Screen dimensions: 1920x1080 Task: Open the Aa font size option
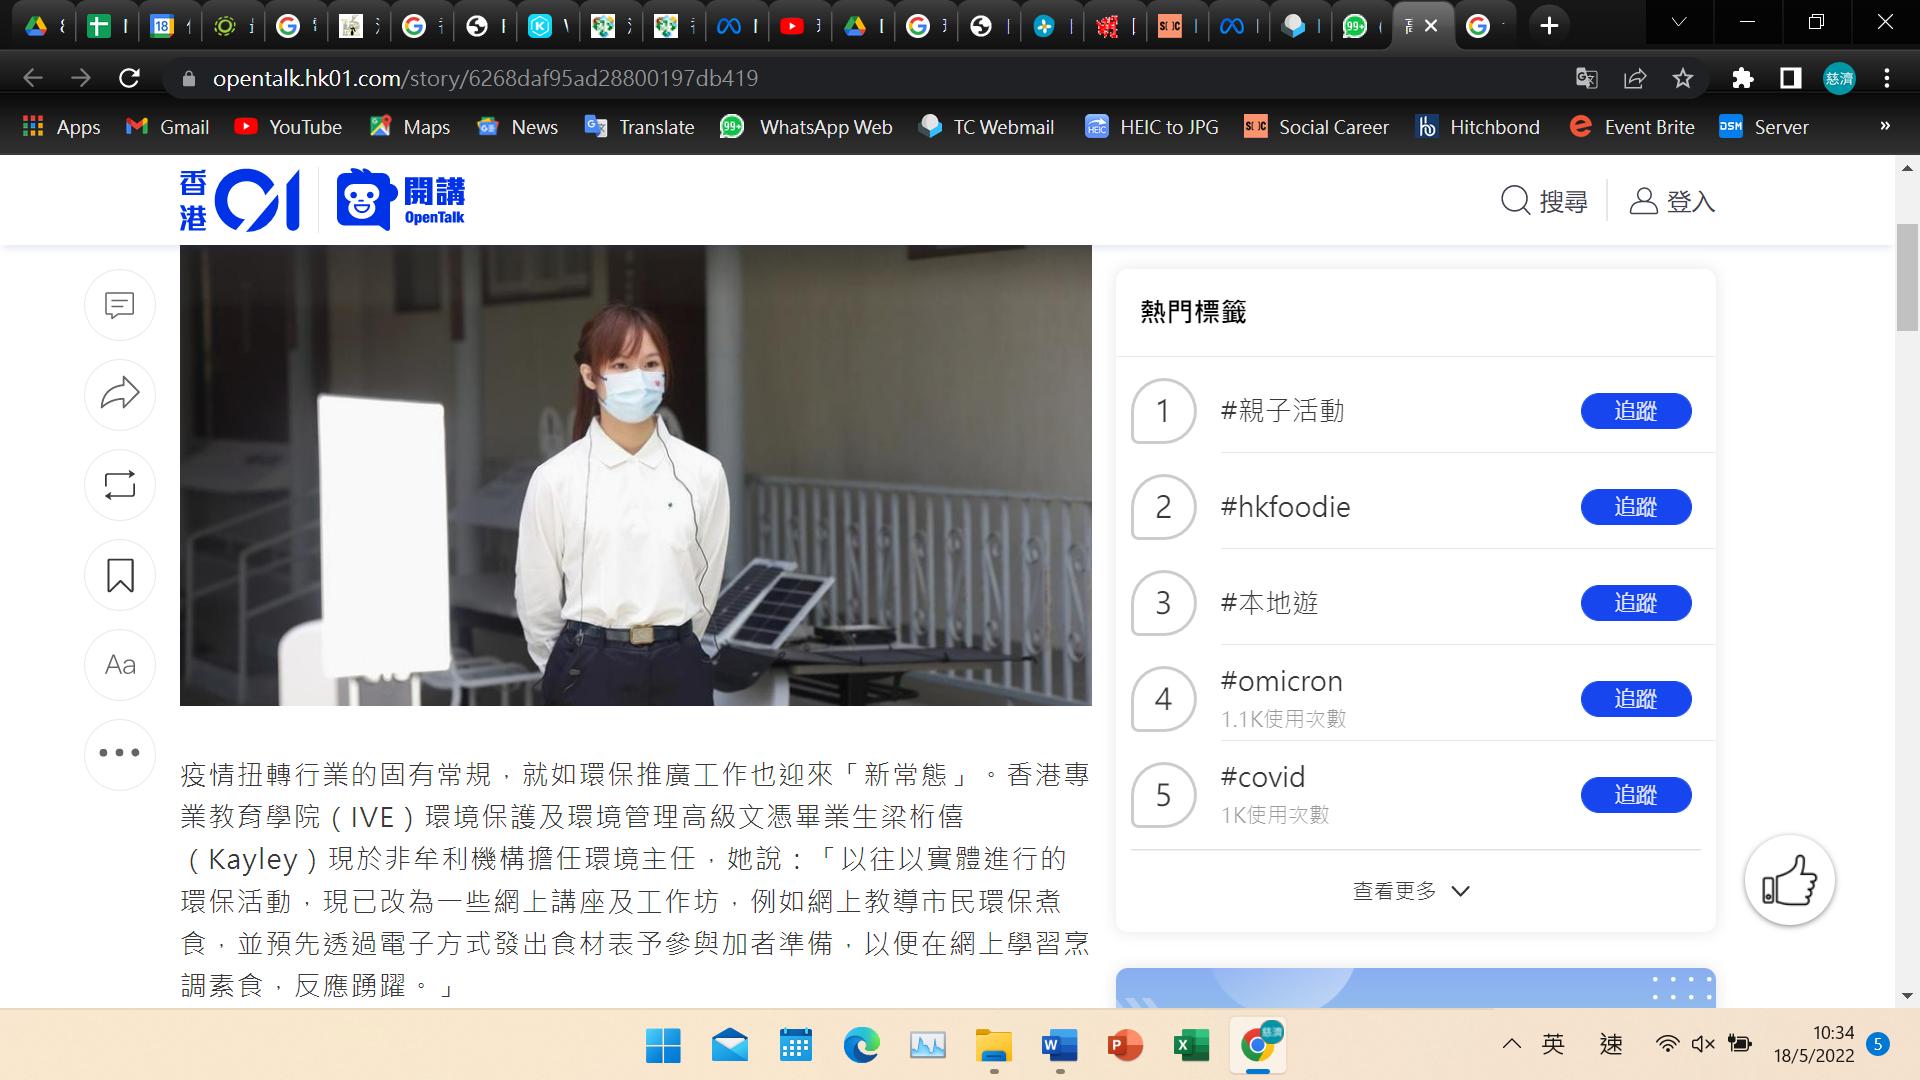coord(120,665)
